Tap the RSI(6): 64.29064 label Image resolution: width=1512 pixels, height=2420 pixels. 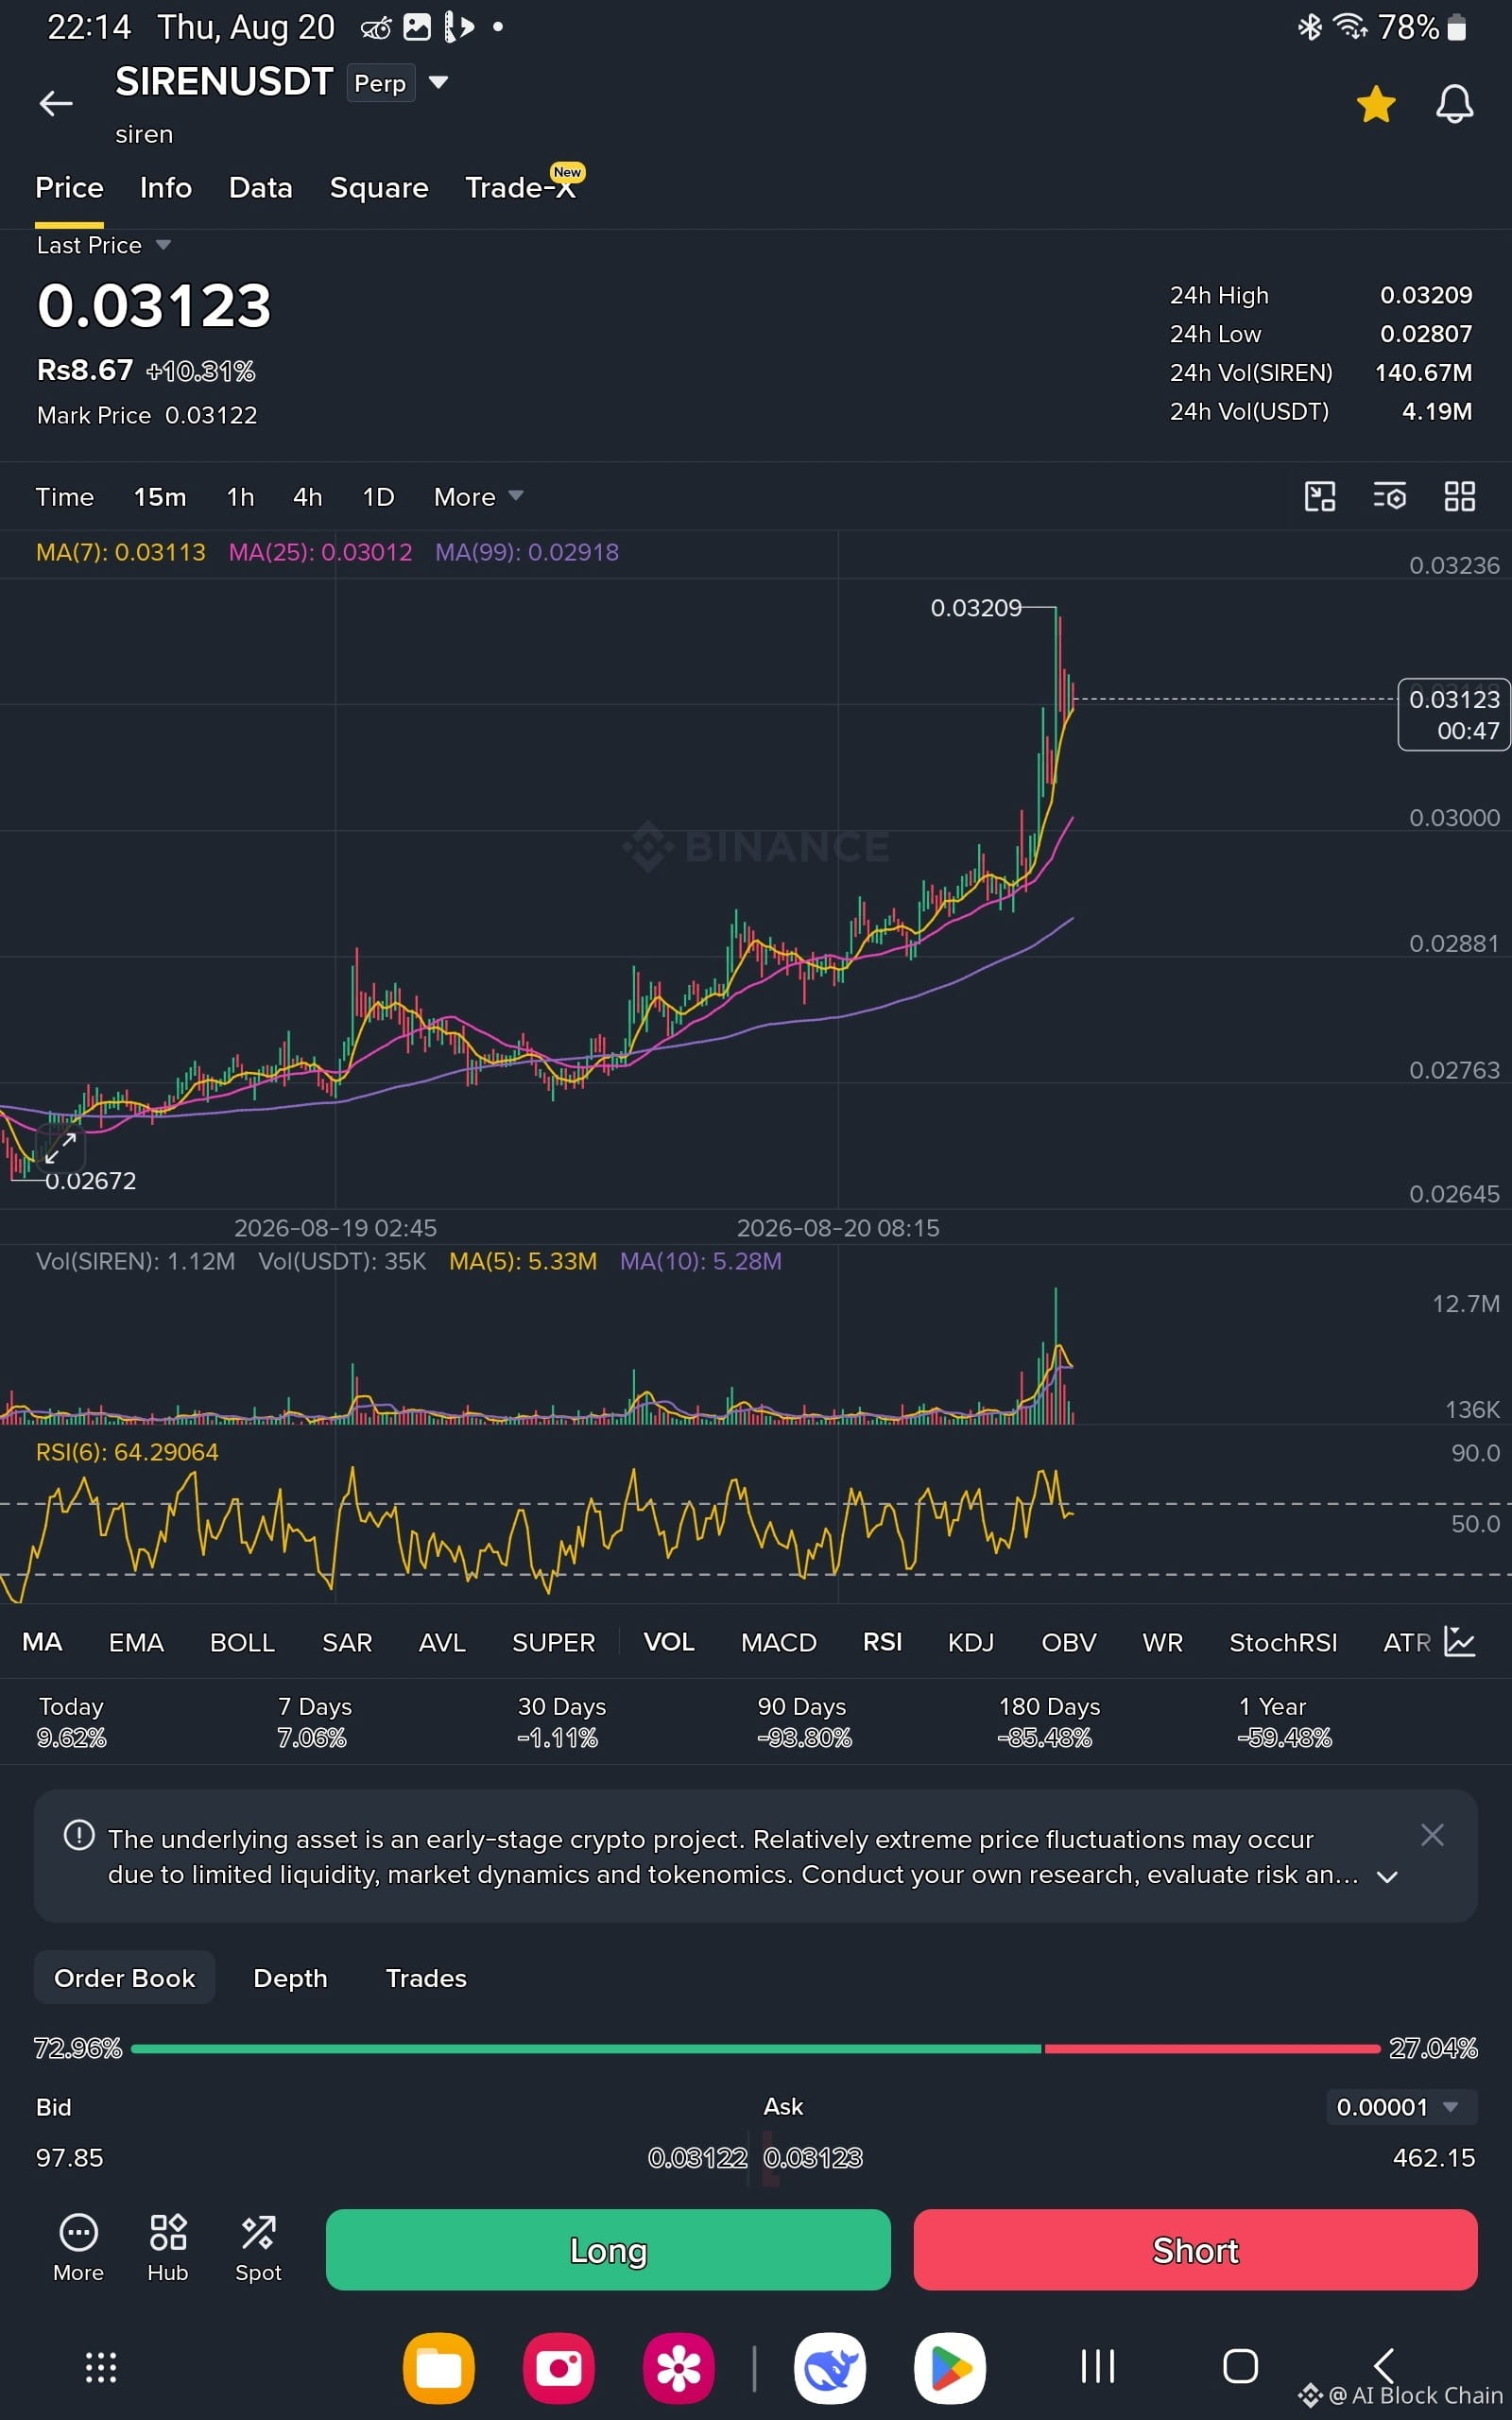(127, 1452)
